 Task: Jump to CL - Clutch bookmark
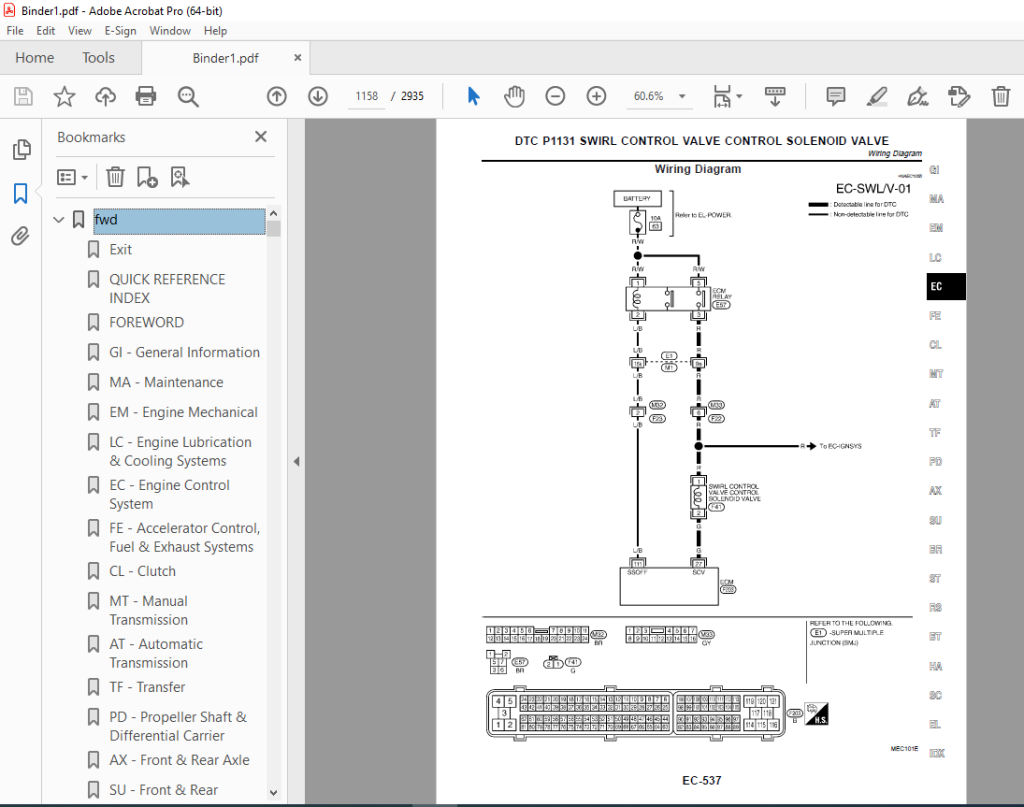[142, 571]
